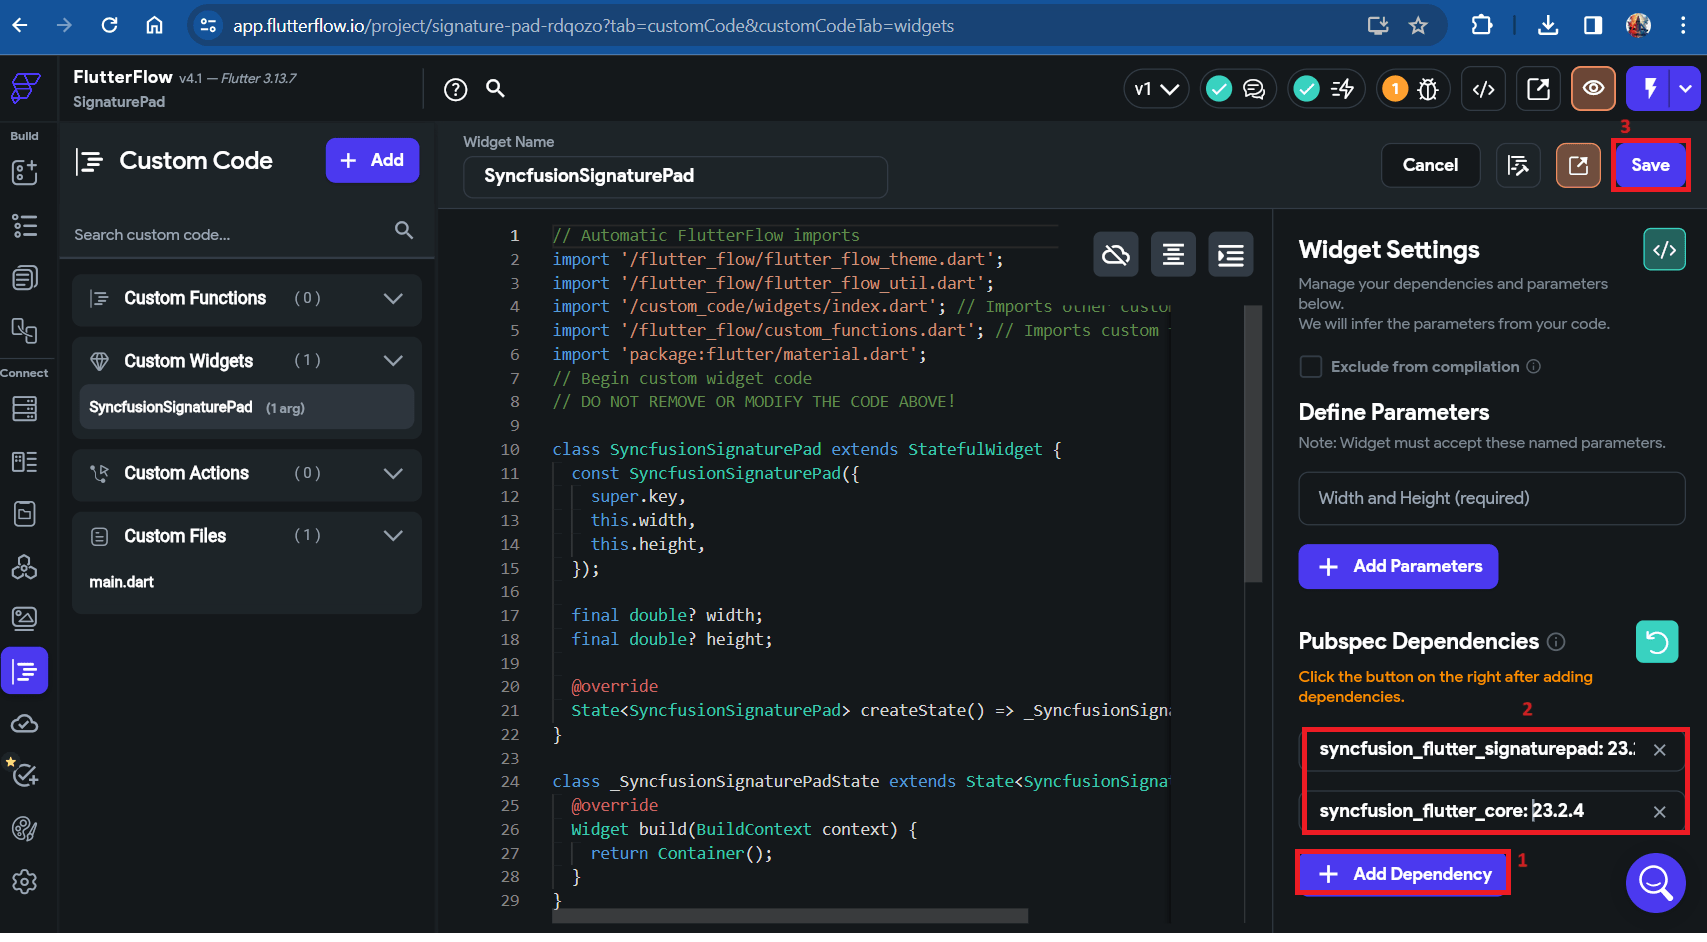Focus the Widget Name input field
The height and width of the screenshot is (942, 1707).
tap(675, 177)
